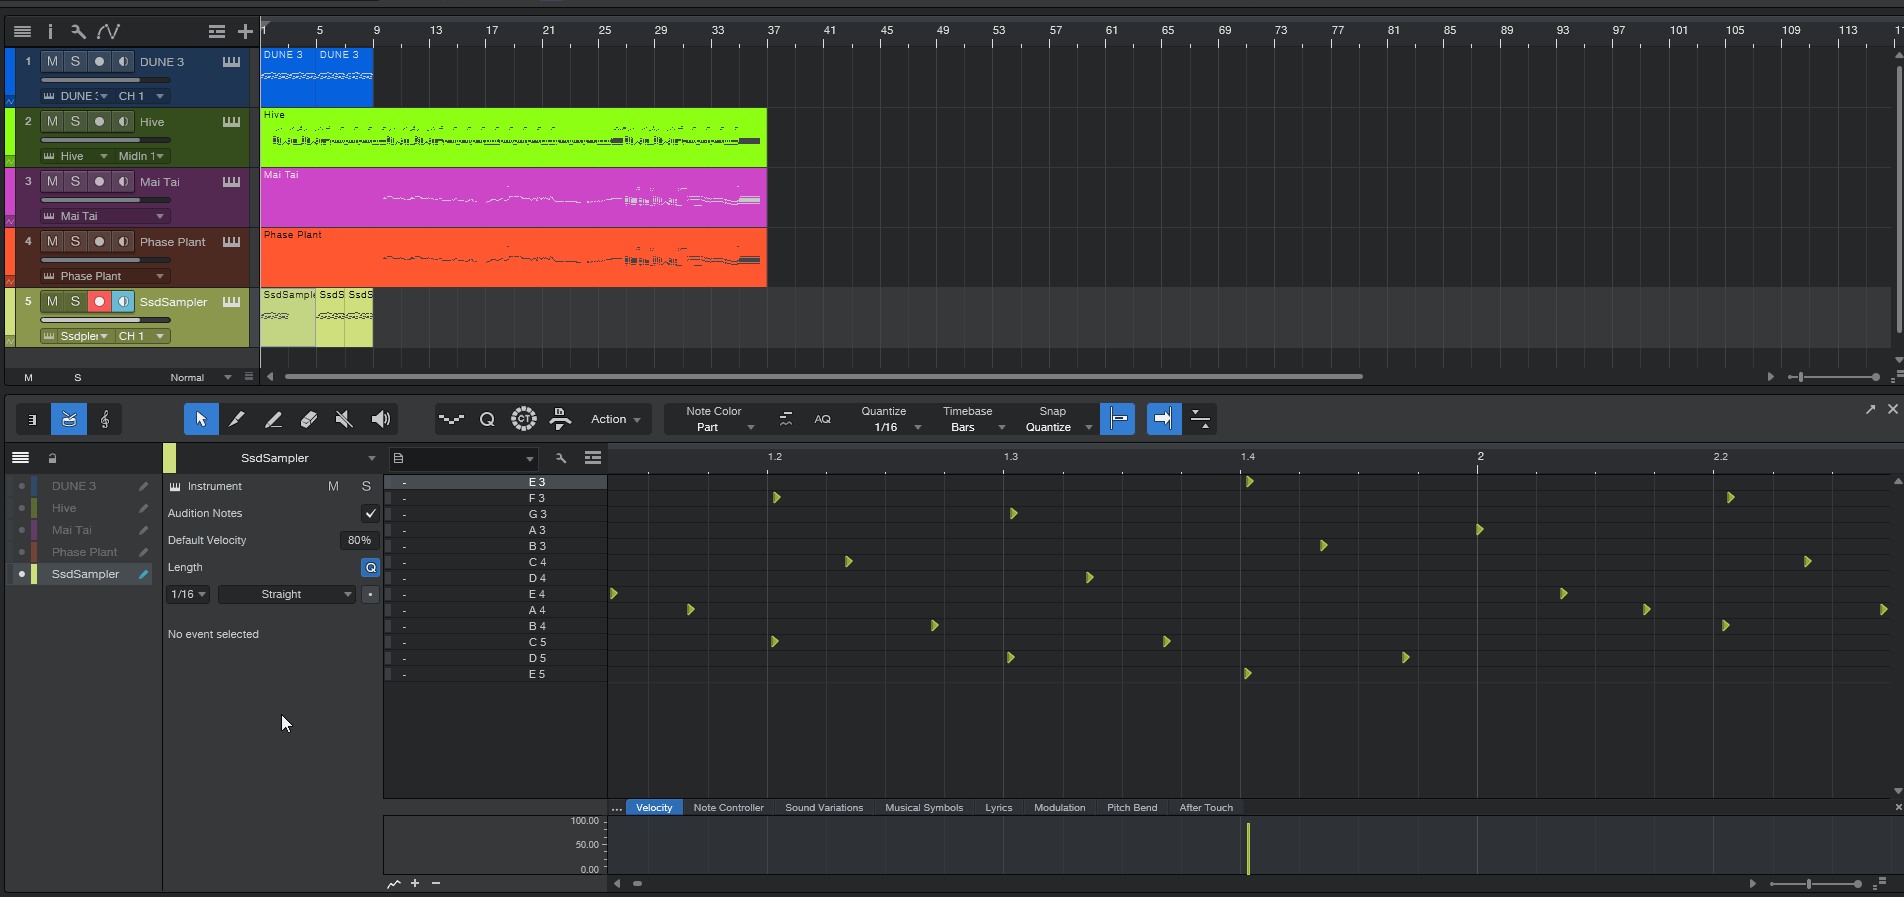Toggle the Autoscroll arrow button

[1163, 419]
